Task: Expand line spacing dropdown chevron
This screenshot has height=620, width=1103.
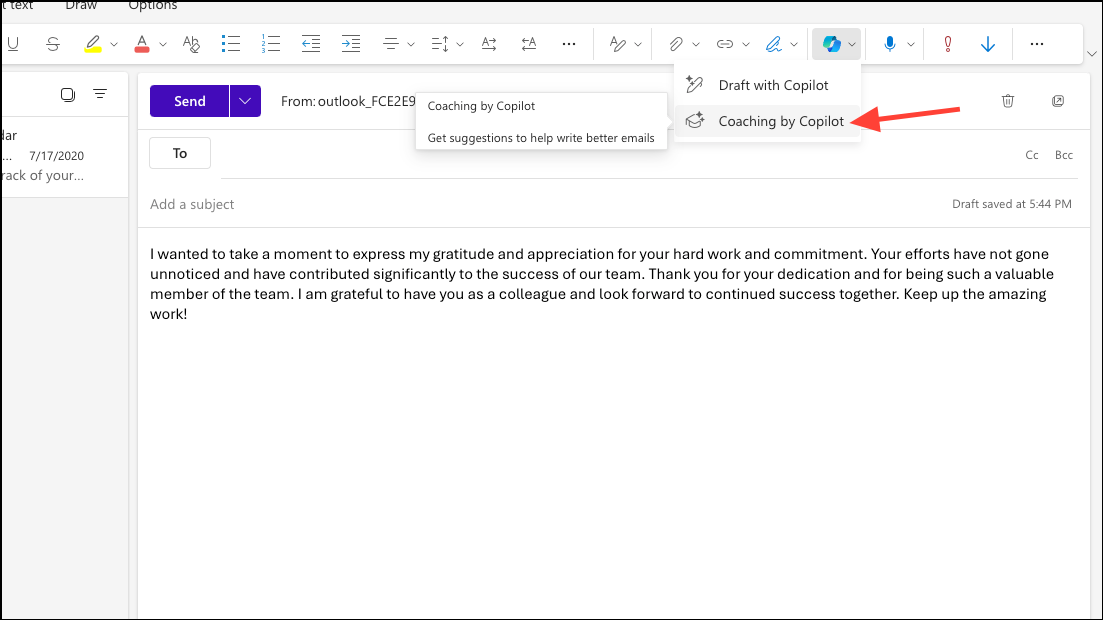Action: point(460,44)
